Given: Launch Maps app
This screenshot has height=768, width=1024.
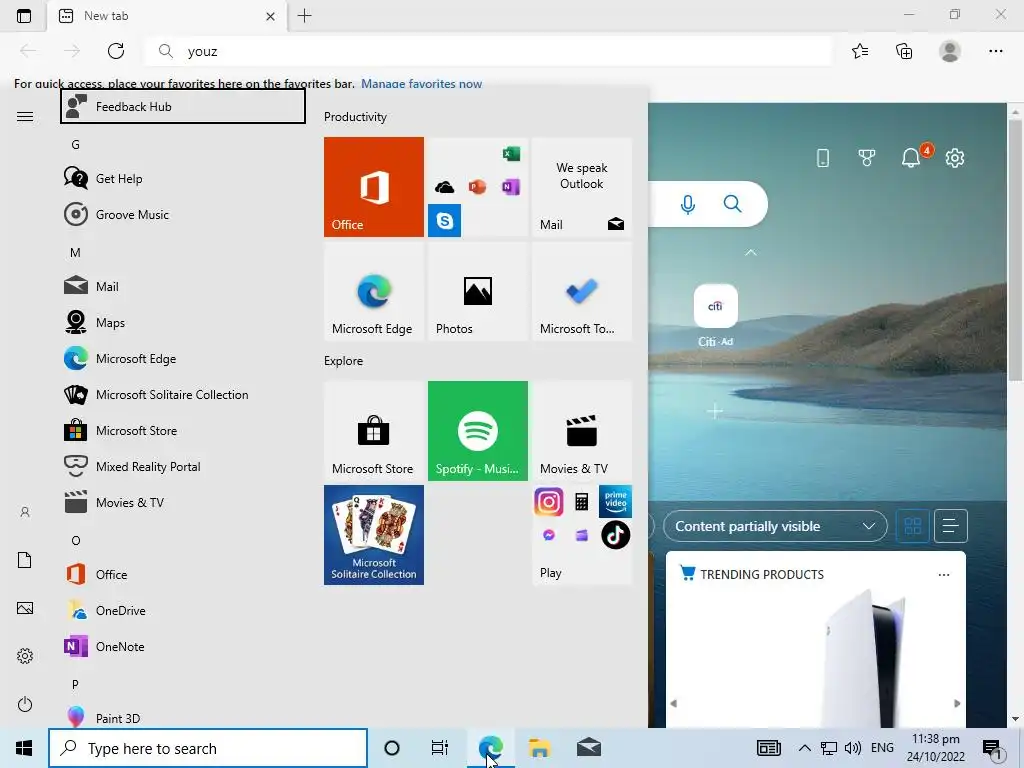Looking at the screenshot, I should tap(183, 322).
